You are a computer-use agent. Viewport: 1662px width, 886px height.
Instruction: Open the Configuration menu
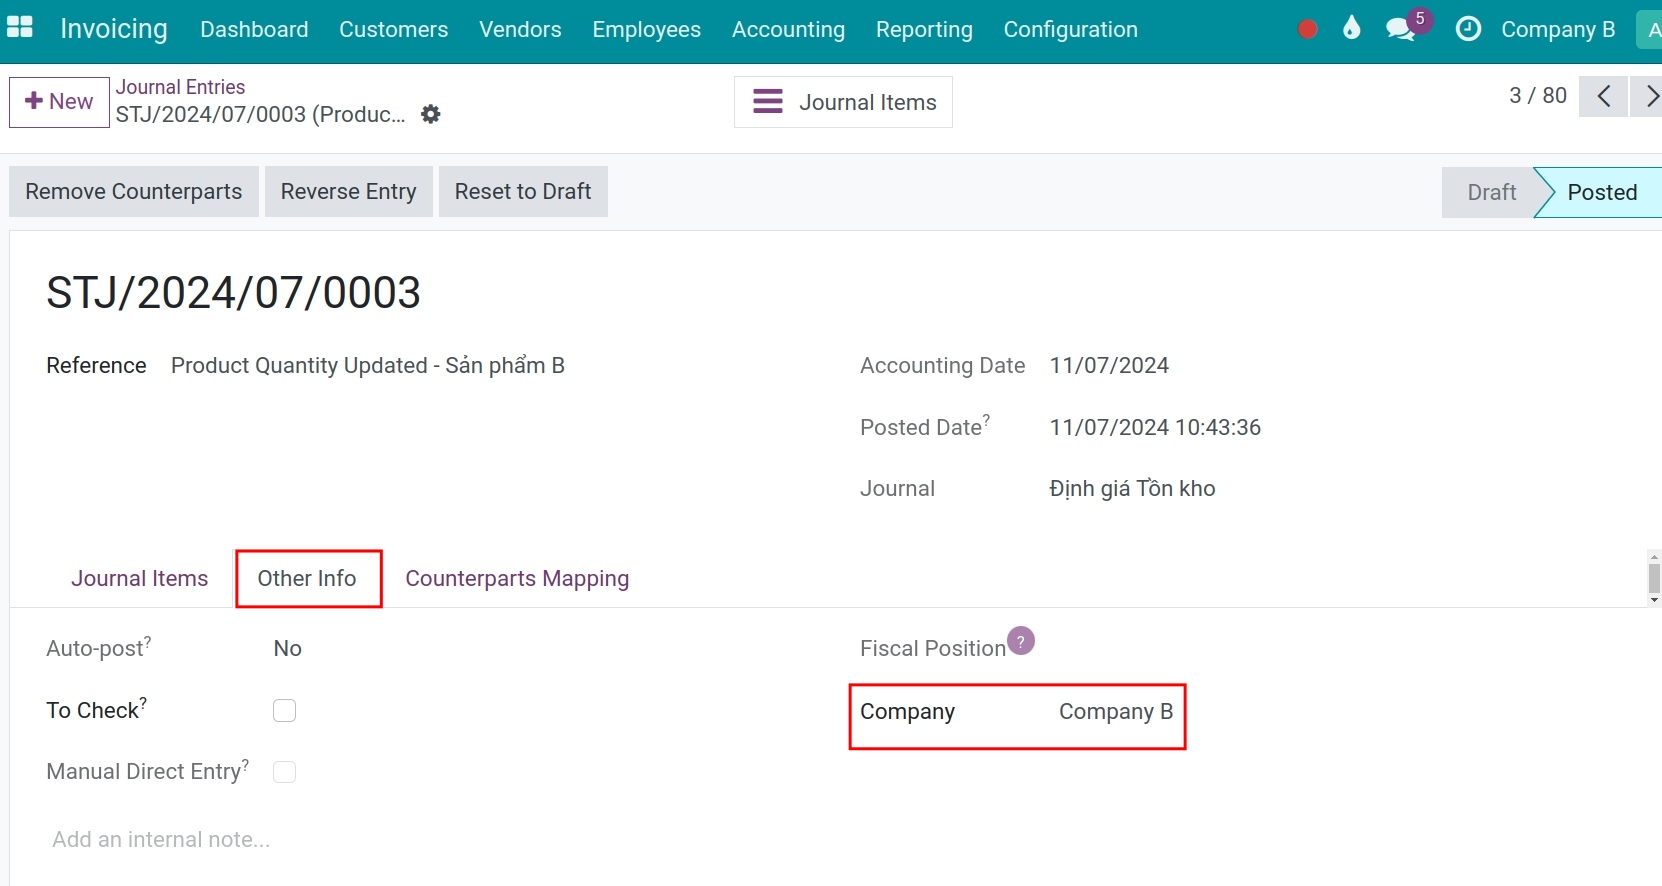1071,29
